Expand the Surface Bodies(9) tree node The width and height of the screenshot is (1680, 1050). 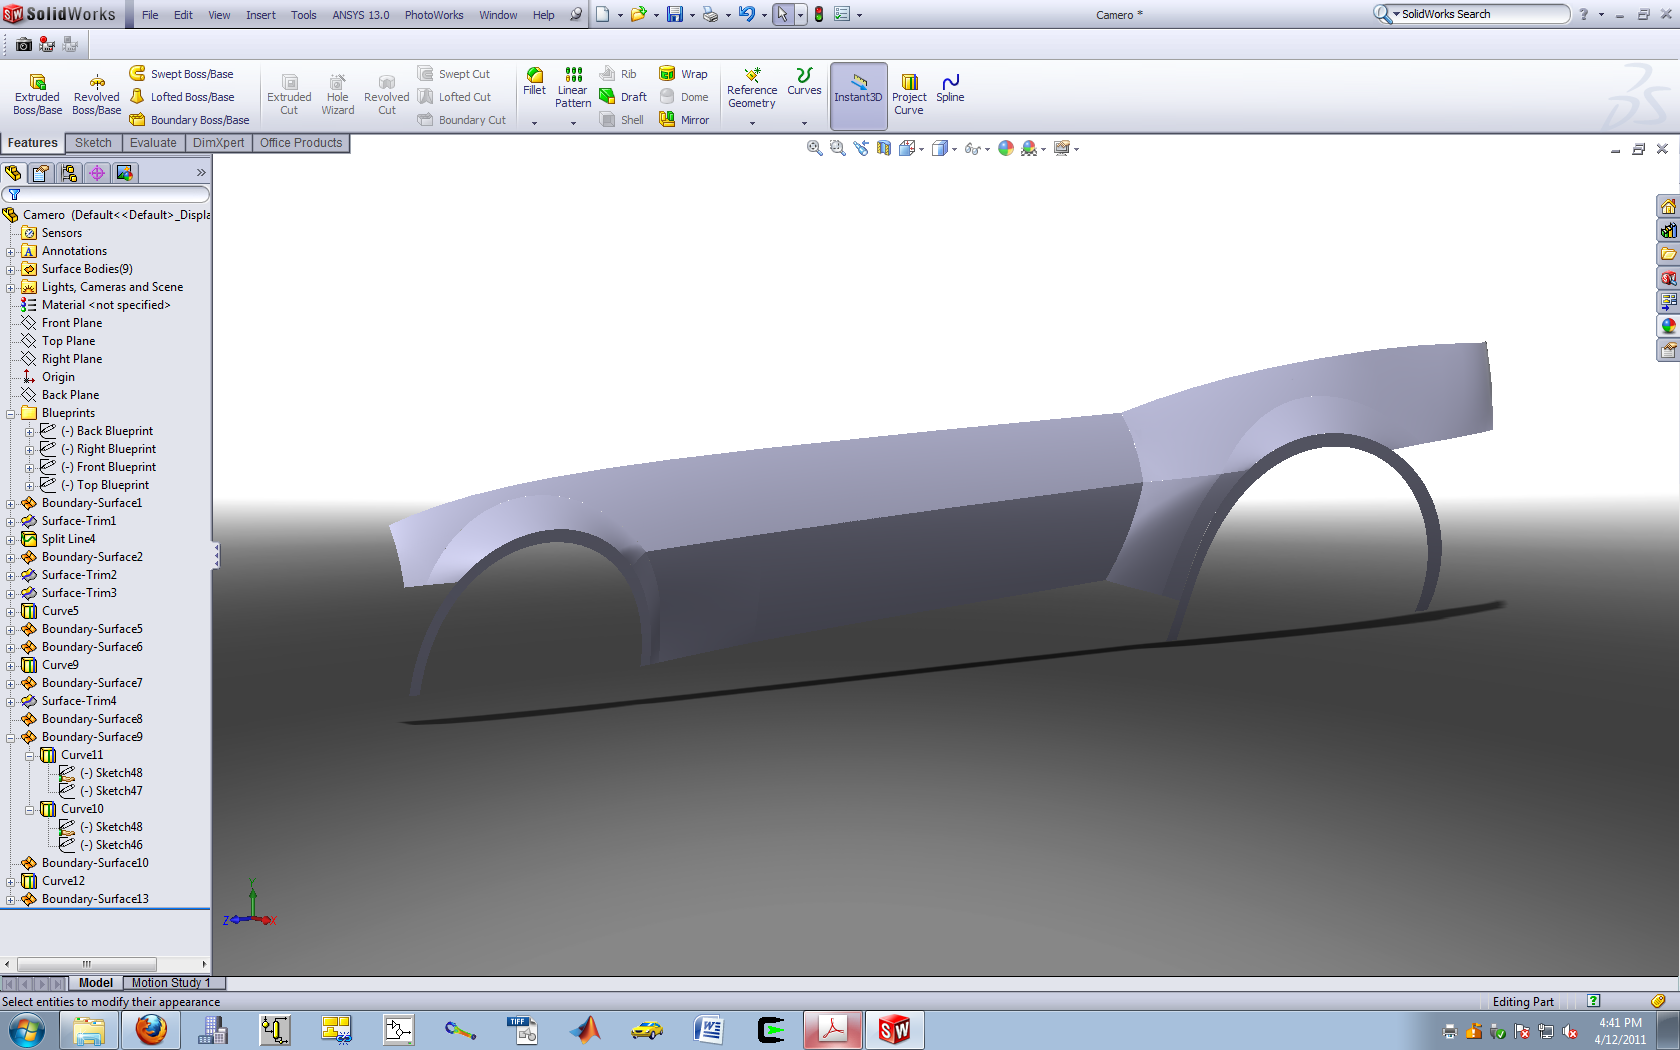coord(11,269)
